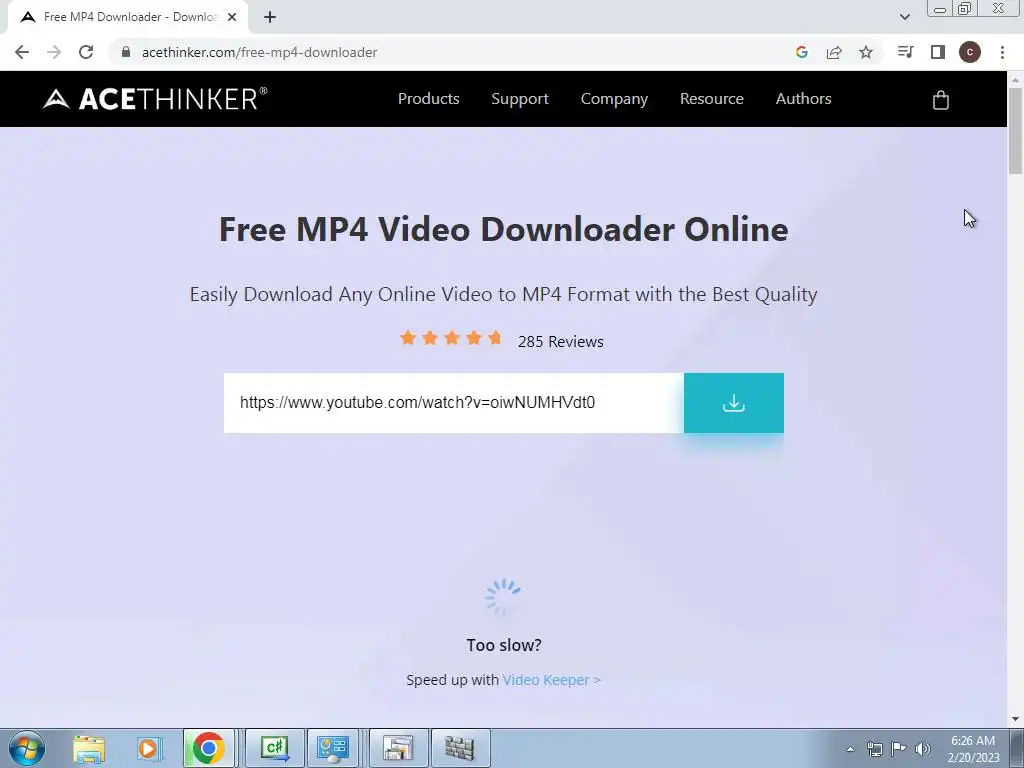Bookmark this page with star icon
The height and width of the screenshot is (768, 1024).
[x=866, y=52]
